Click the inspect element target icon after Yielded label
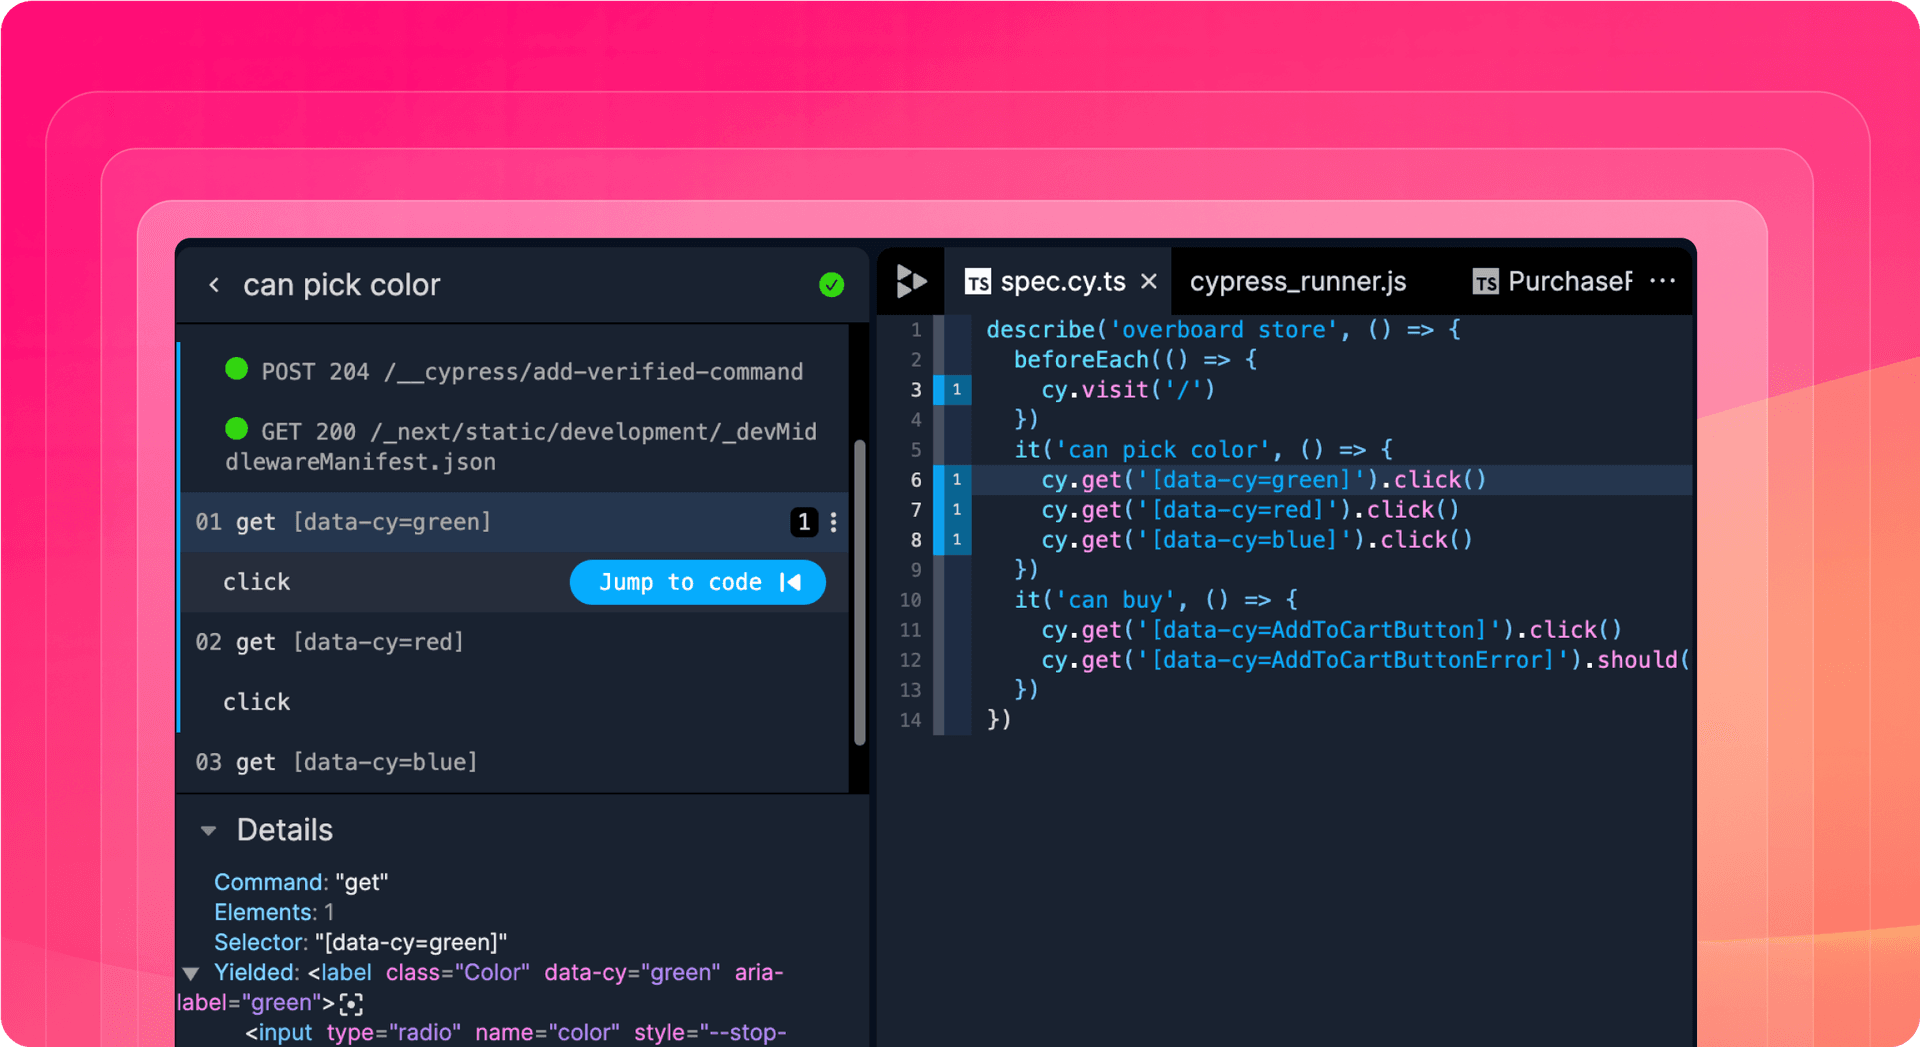Screen dimensions: 1920x1047 coord(351,1004)
